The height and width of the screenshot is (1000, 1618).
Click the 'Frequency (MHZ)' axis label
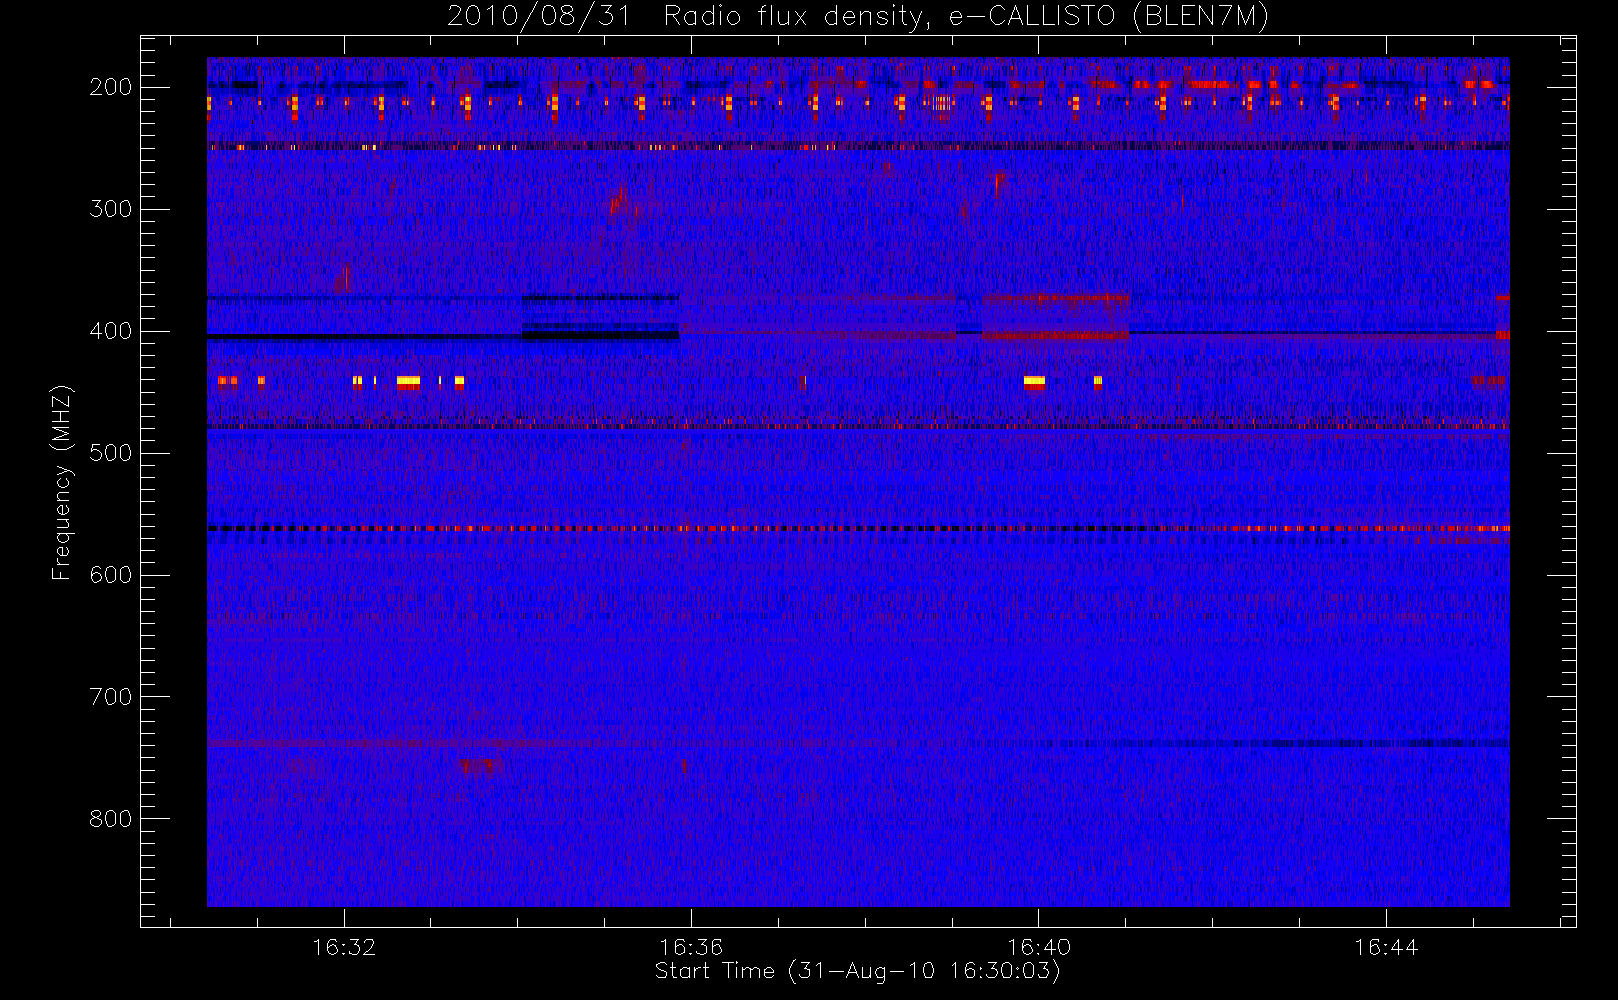62,482
